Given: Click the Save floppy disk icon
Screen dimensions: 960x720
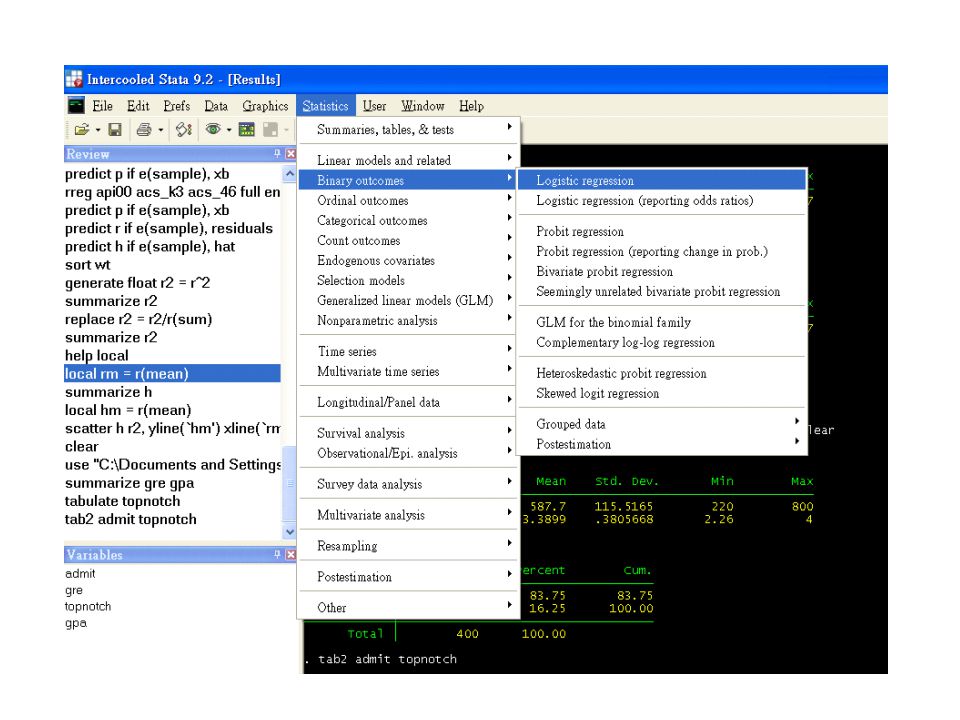Looking at the screenshot, I should pyautogui.click(x=115, y=130).
